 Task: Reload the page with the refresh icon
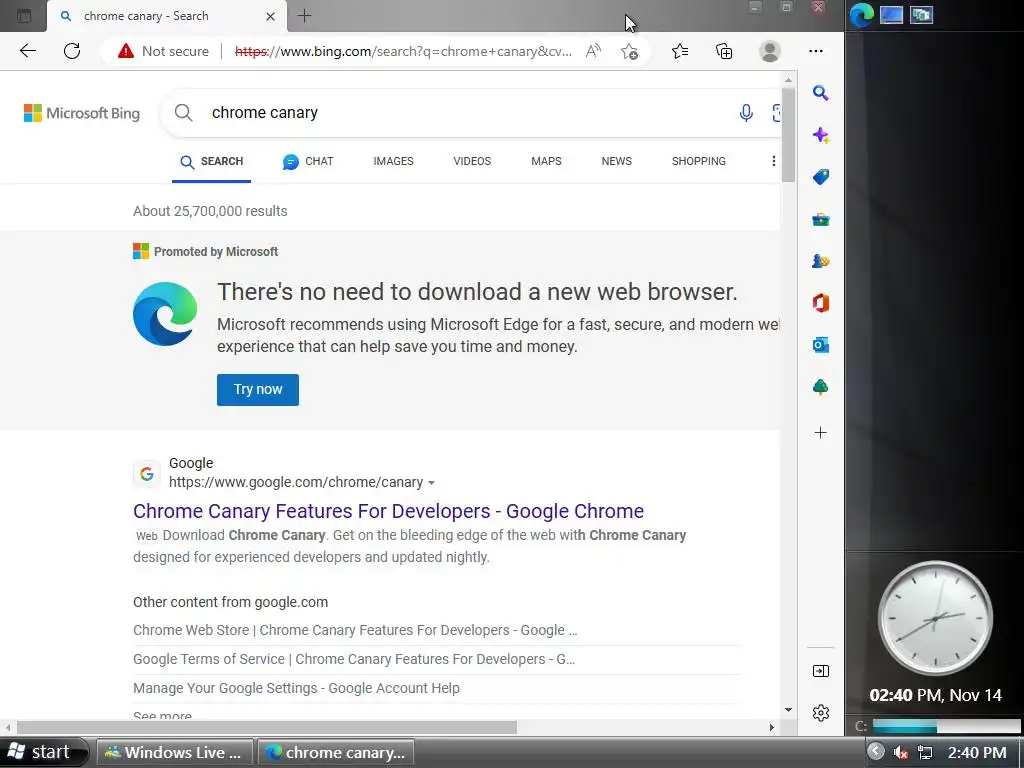72,51
